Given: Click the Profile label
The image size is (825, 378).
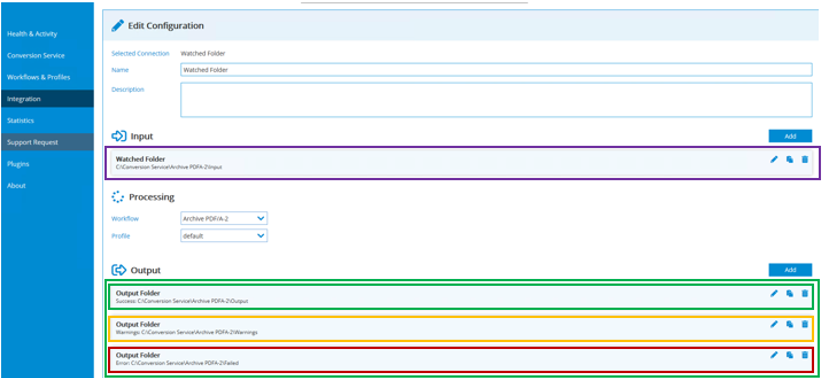Looking at the screenshot, I should click(120, 236).
